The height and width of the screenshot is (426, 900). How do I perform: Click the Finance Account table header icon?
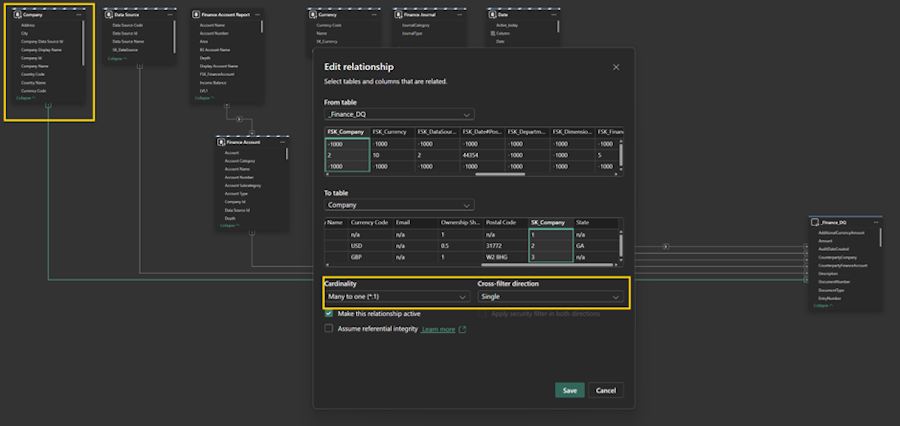(220, 143)
